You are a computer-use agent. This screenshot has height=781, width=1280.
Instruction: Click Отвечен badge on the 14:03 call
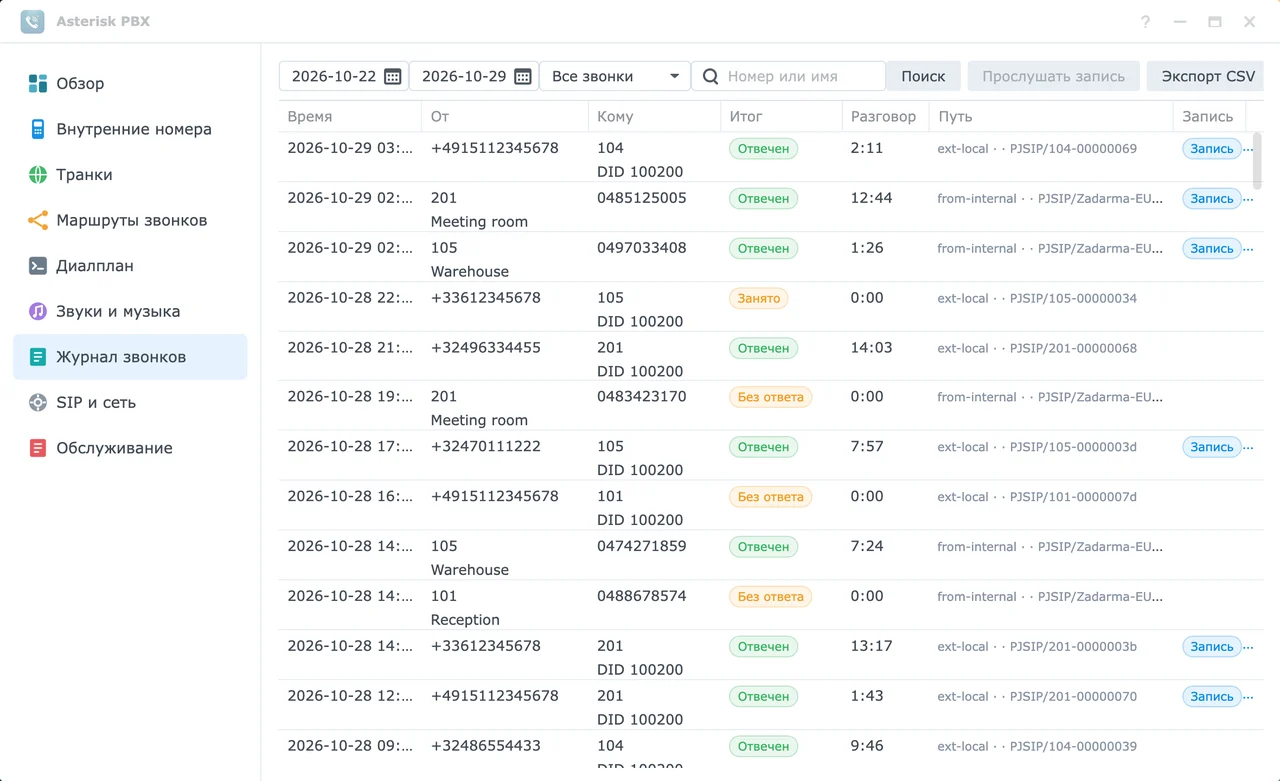[x=763, y=348]
